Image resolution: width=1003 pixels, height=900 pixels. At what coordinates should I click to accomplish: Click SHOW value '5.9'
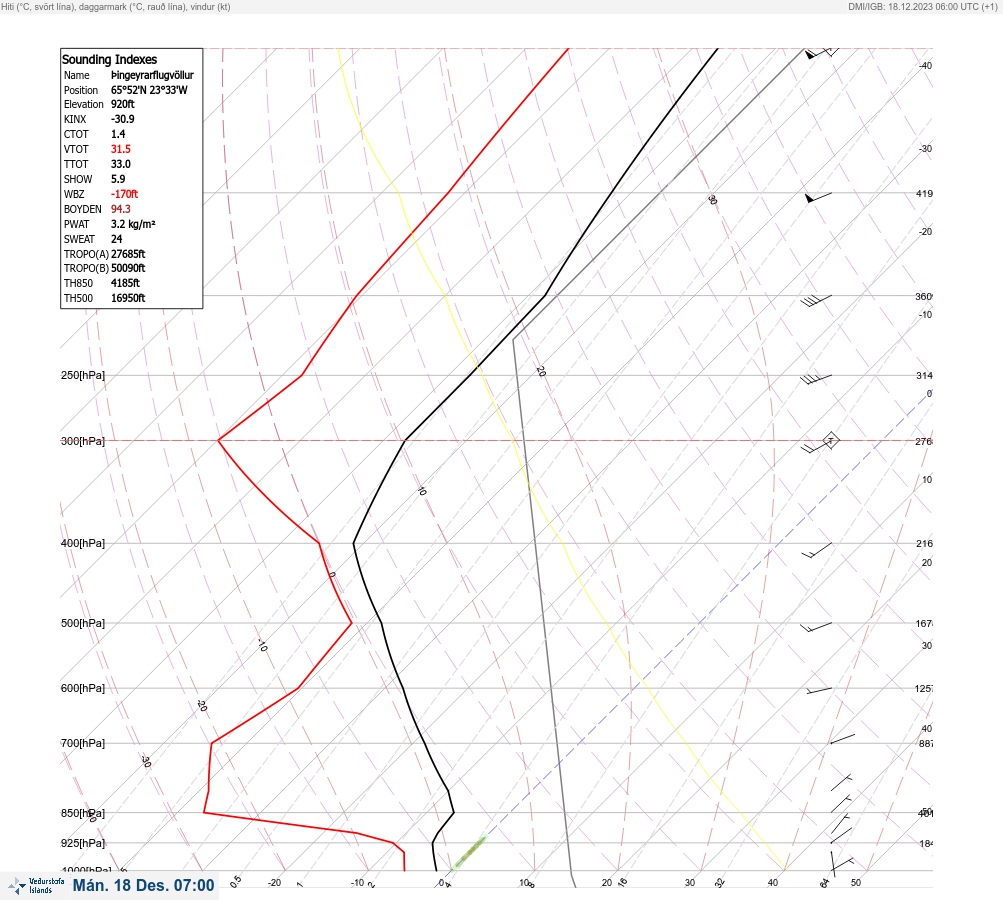pyautogui.click(x=118, y=179)
